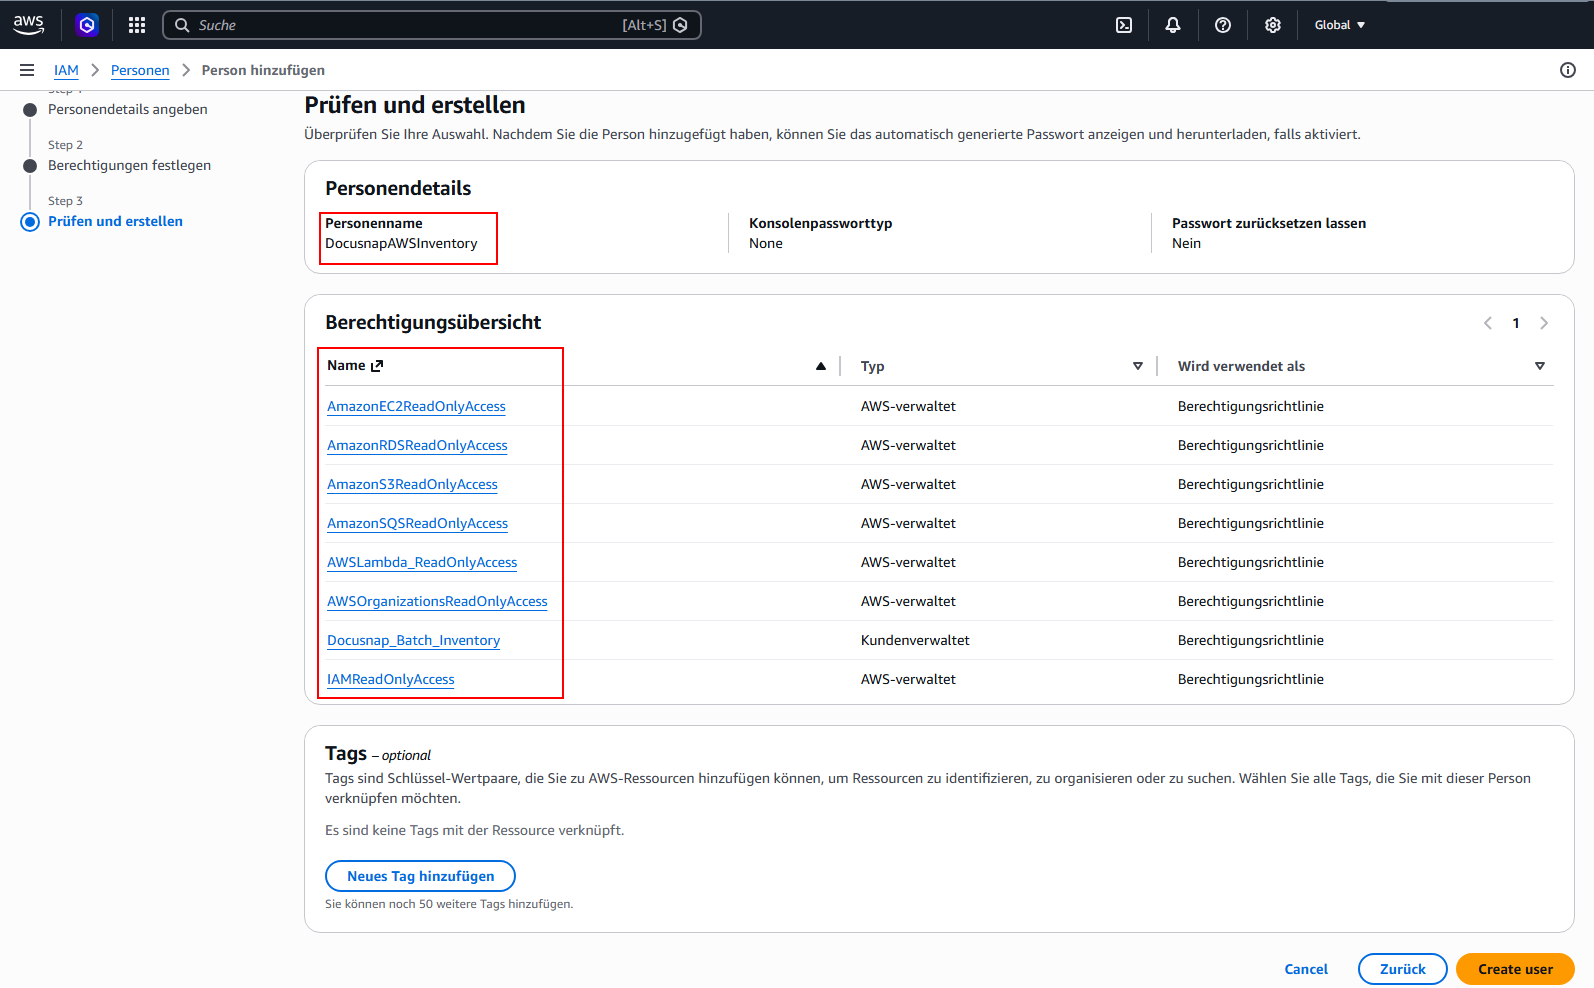Click Cancel at the bottom
The height and width of the screenshot is (988, 1594).
coord(1306,969)
